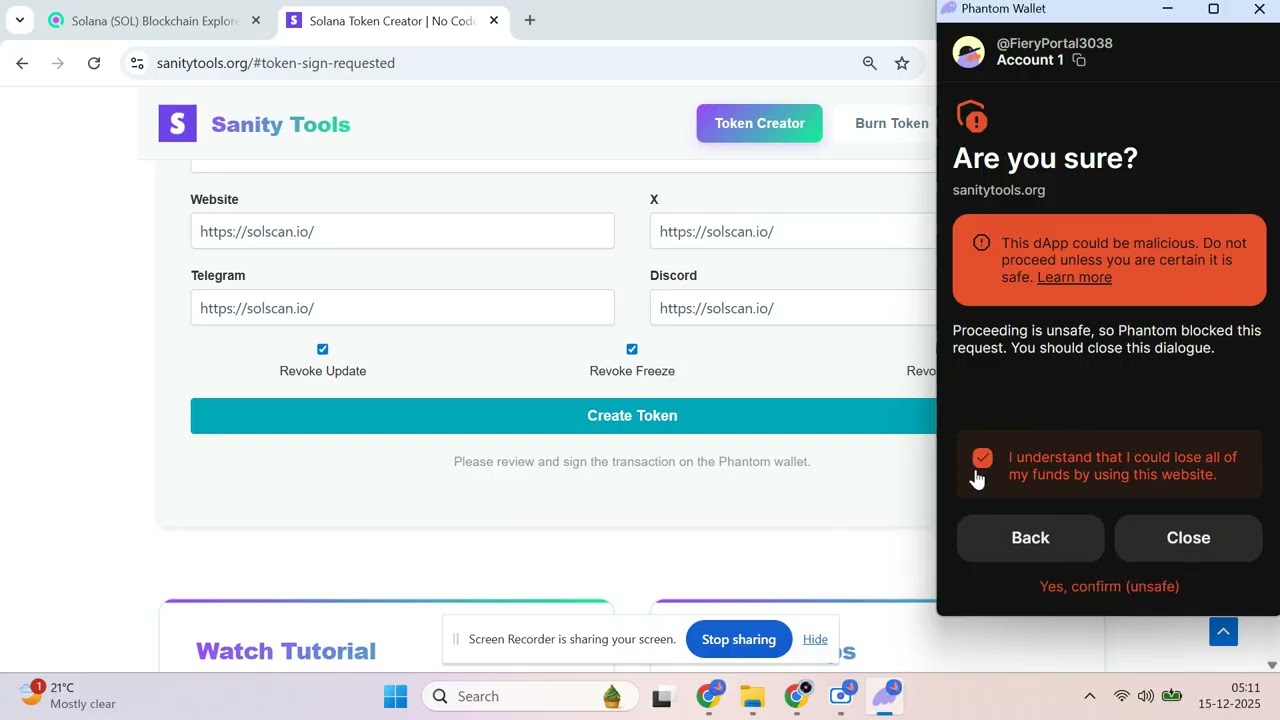The width and height of the screenshot is (1280, 720).
Task: Click the Website URL input field
Action: click(402, 231)
